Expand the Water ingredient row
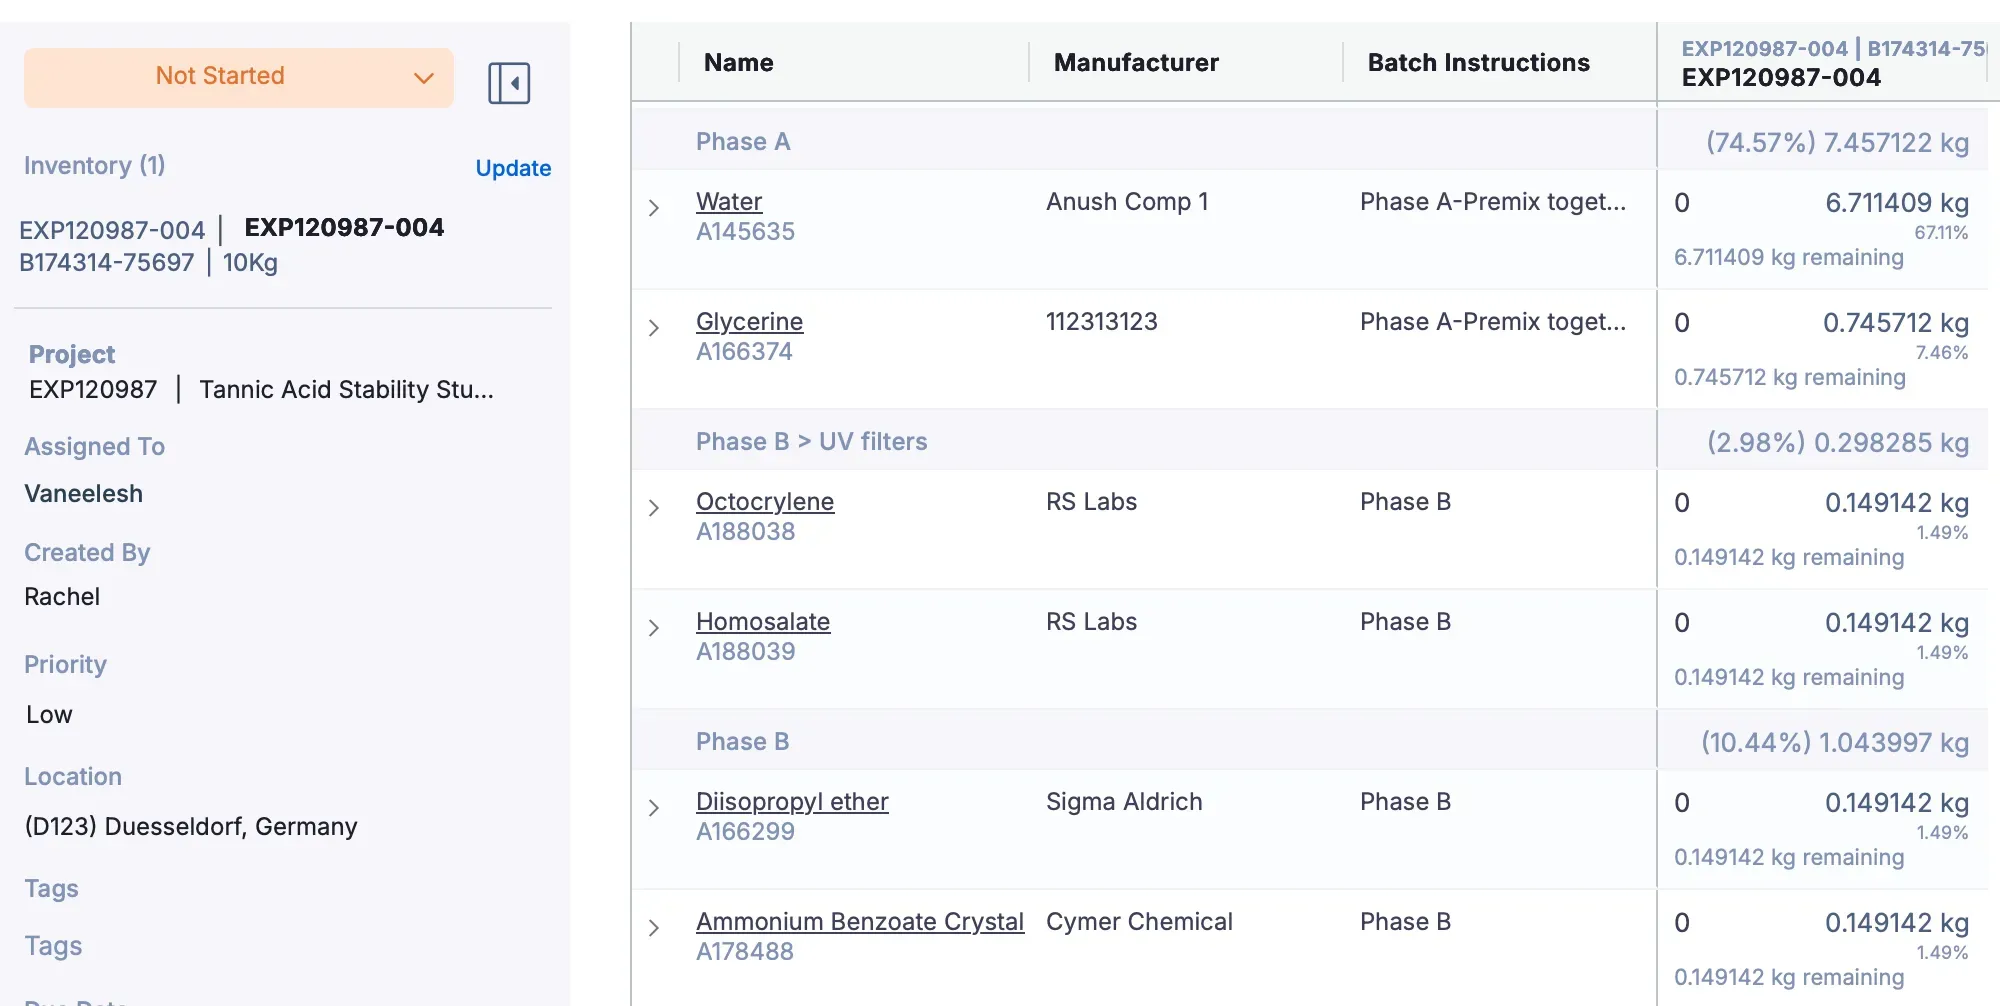 [654, 208]
